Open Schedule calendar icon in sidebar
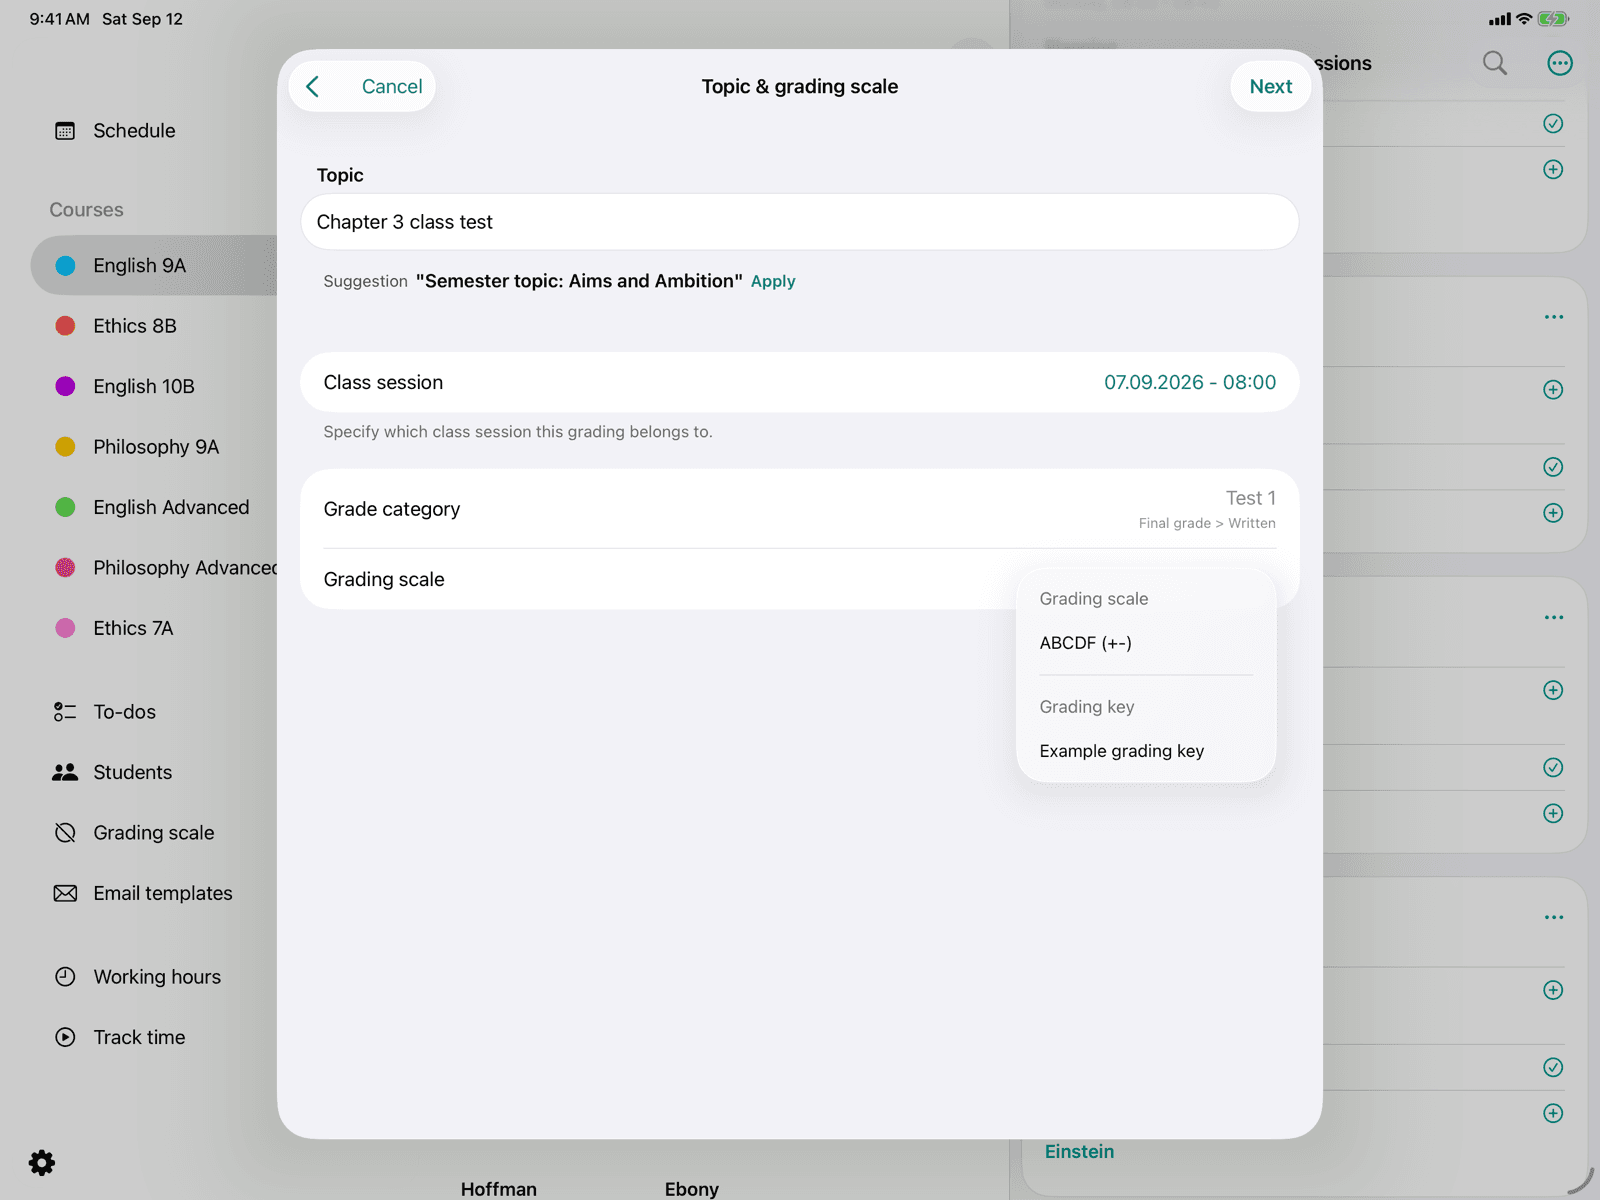This screenshot has width=1600, height=1200. click(x=65, y=131)
